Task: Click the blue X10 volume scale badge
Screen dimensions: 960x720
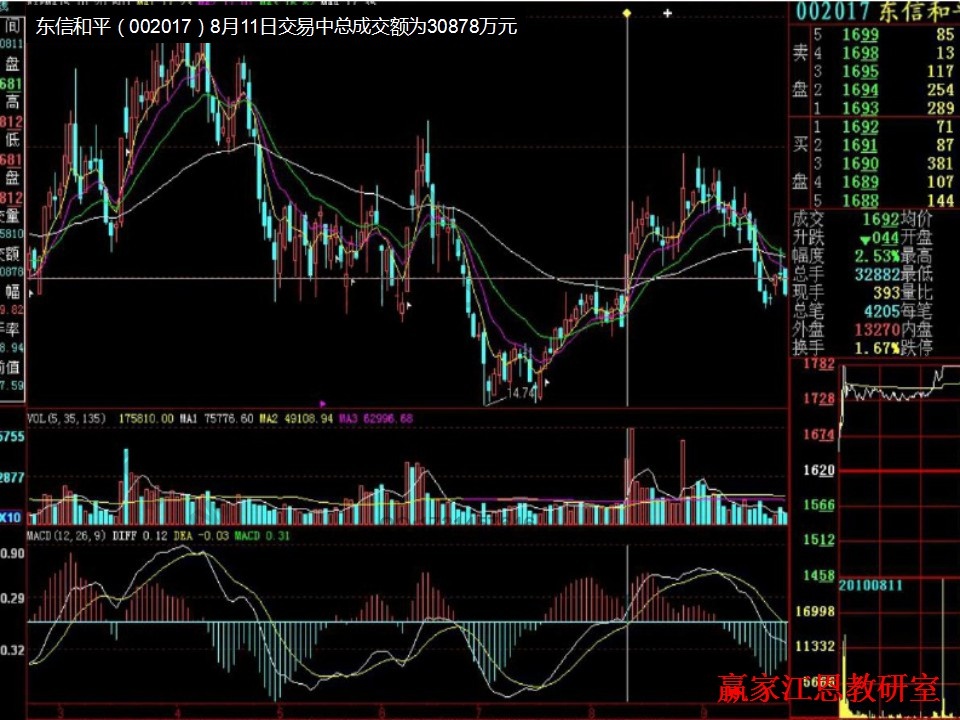Action: (12, 518)
